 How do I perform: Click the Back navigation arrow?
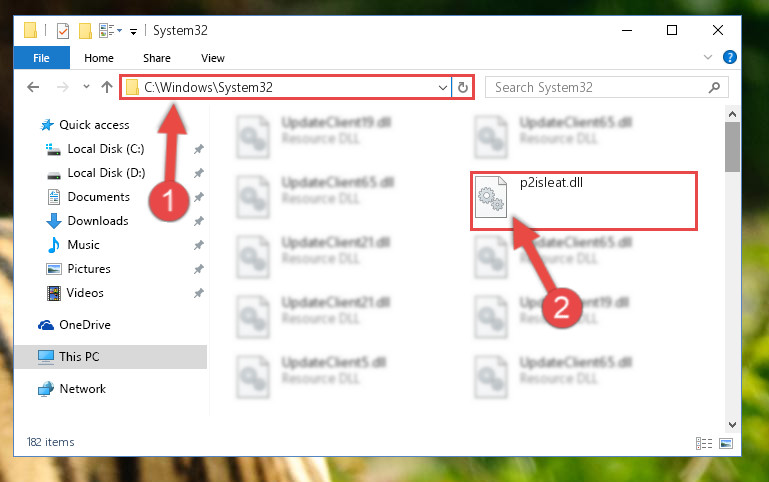[x=33, y=87]
